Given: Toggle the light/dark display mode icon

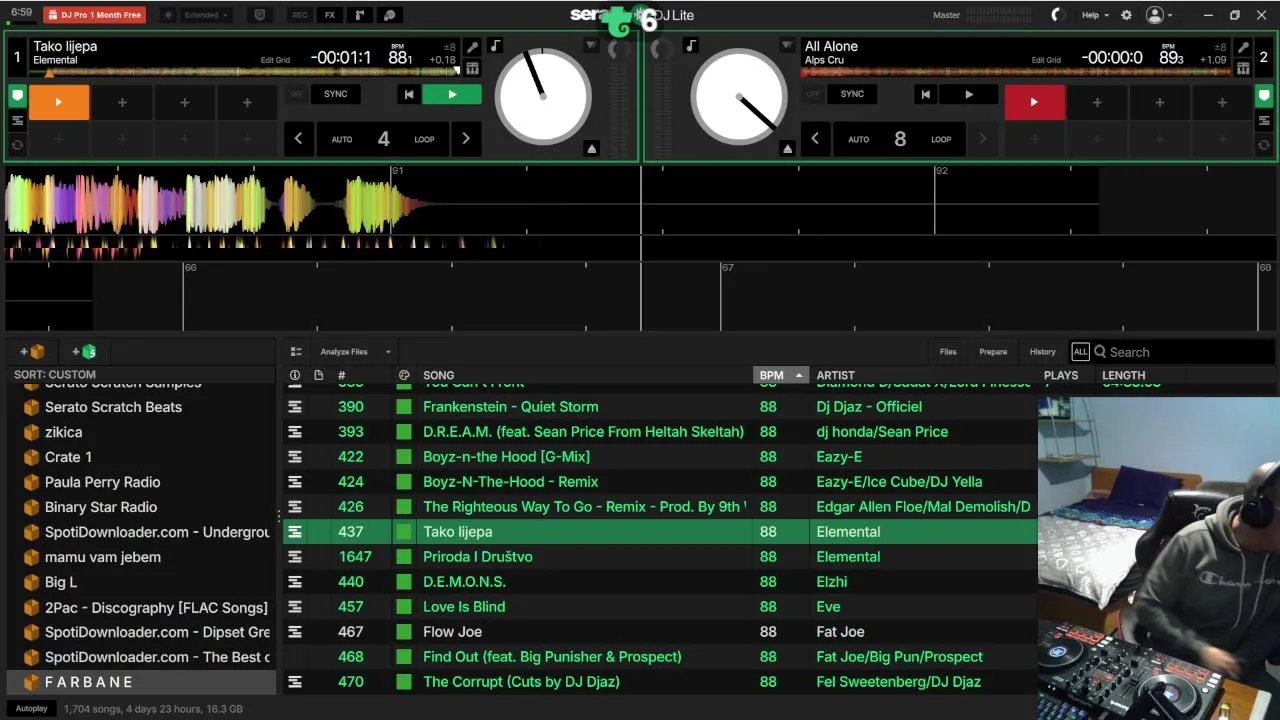Looking at the screenshot, I should [168, 15].
